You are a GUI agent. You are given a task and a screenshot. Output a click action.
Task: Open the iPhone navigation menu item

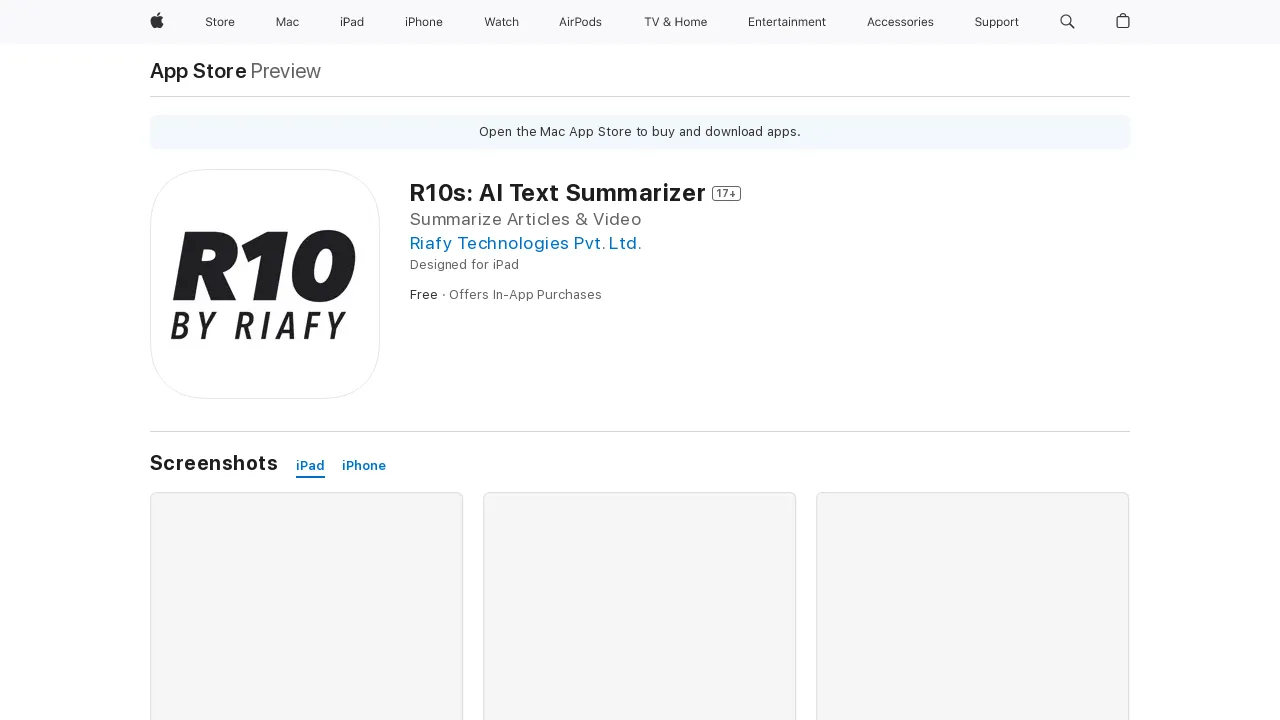[424, 22]
